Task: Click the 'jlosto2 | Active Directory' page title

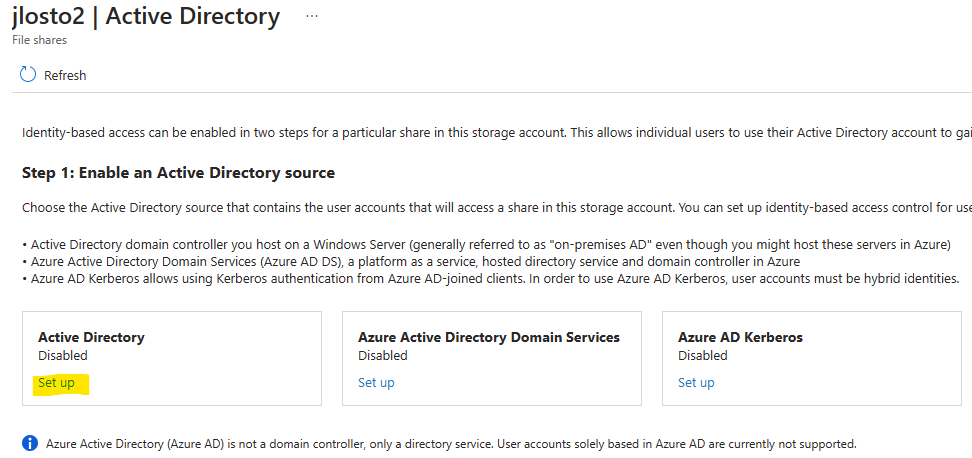Action: 146,17
